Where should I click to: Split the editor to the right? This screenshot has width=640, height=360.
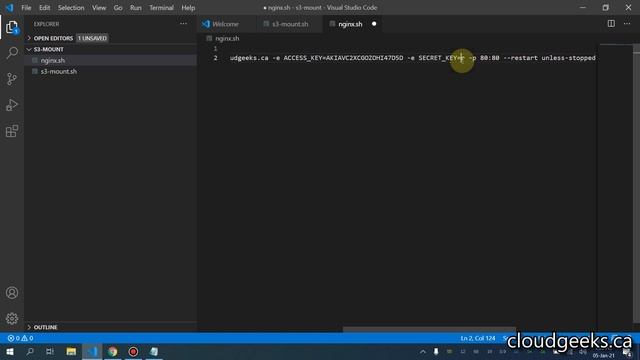[x=611, y=24]
